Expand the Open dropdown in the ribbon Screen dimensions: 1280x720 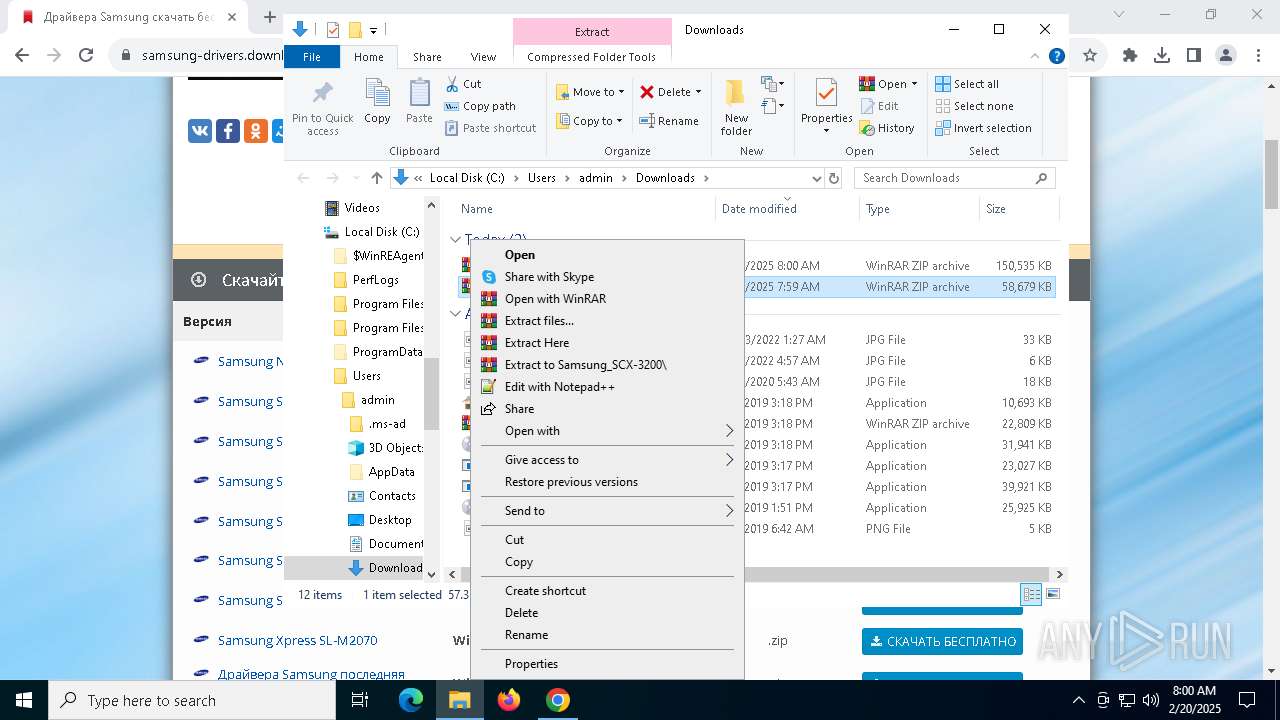(x=914, y=84)
